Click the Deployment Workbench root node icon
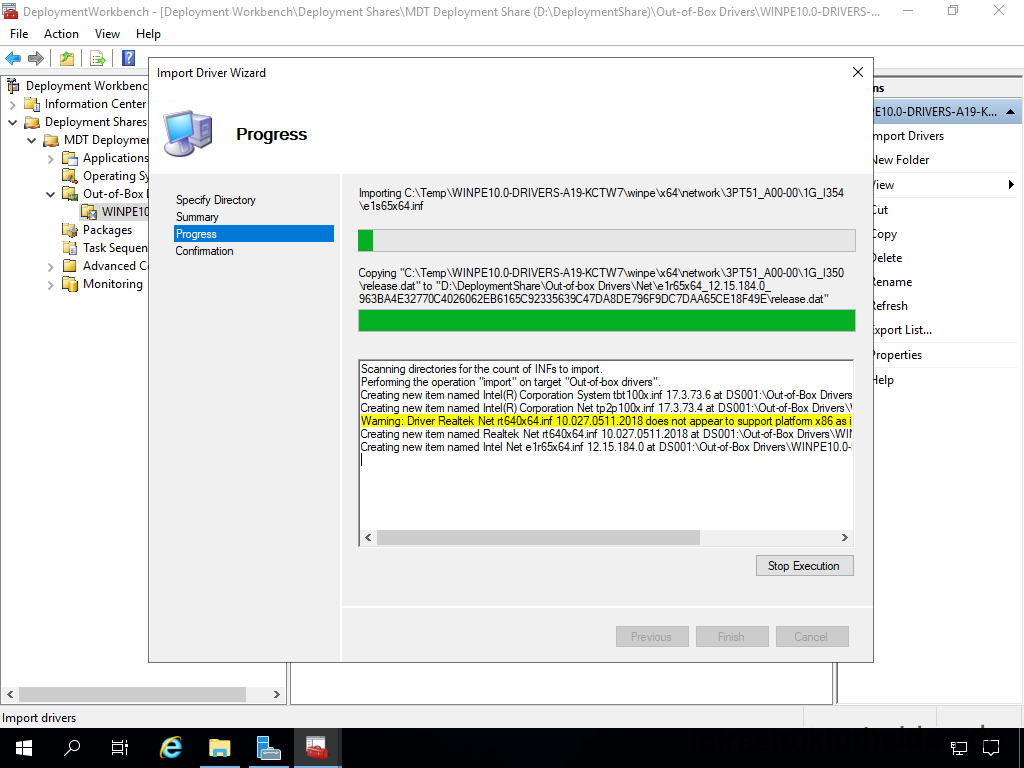This screenshot has width=1024, height=768. point(12,86)
